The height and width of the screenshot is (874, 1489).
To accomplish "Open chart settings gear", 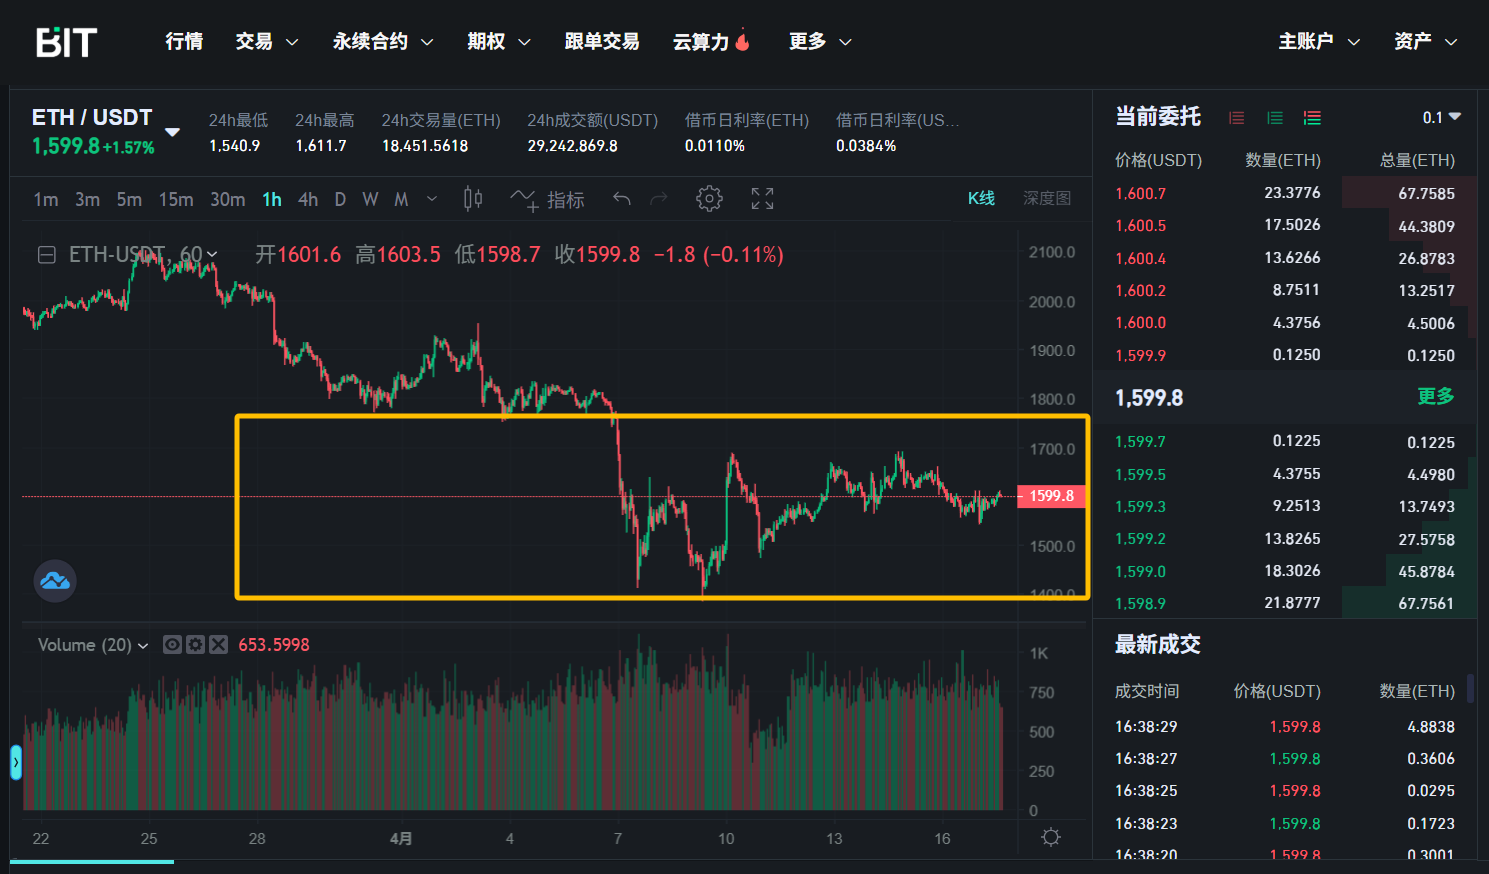I will [709, 199].
